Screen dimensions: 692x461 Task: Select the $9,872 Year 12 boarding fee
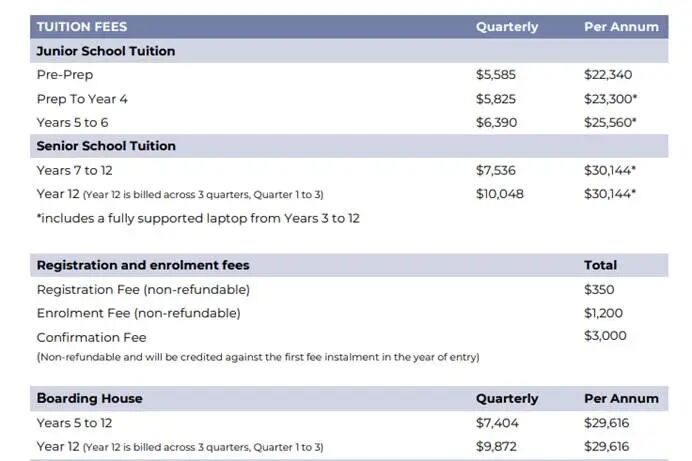click(496, 446)
